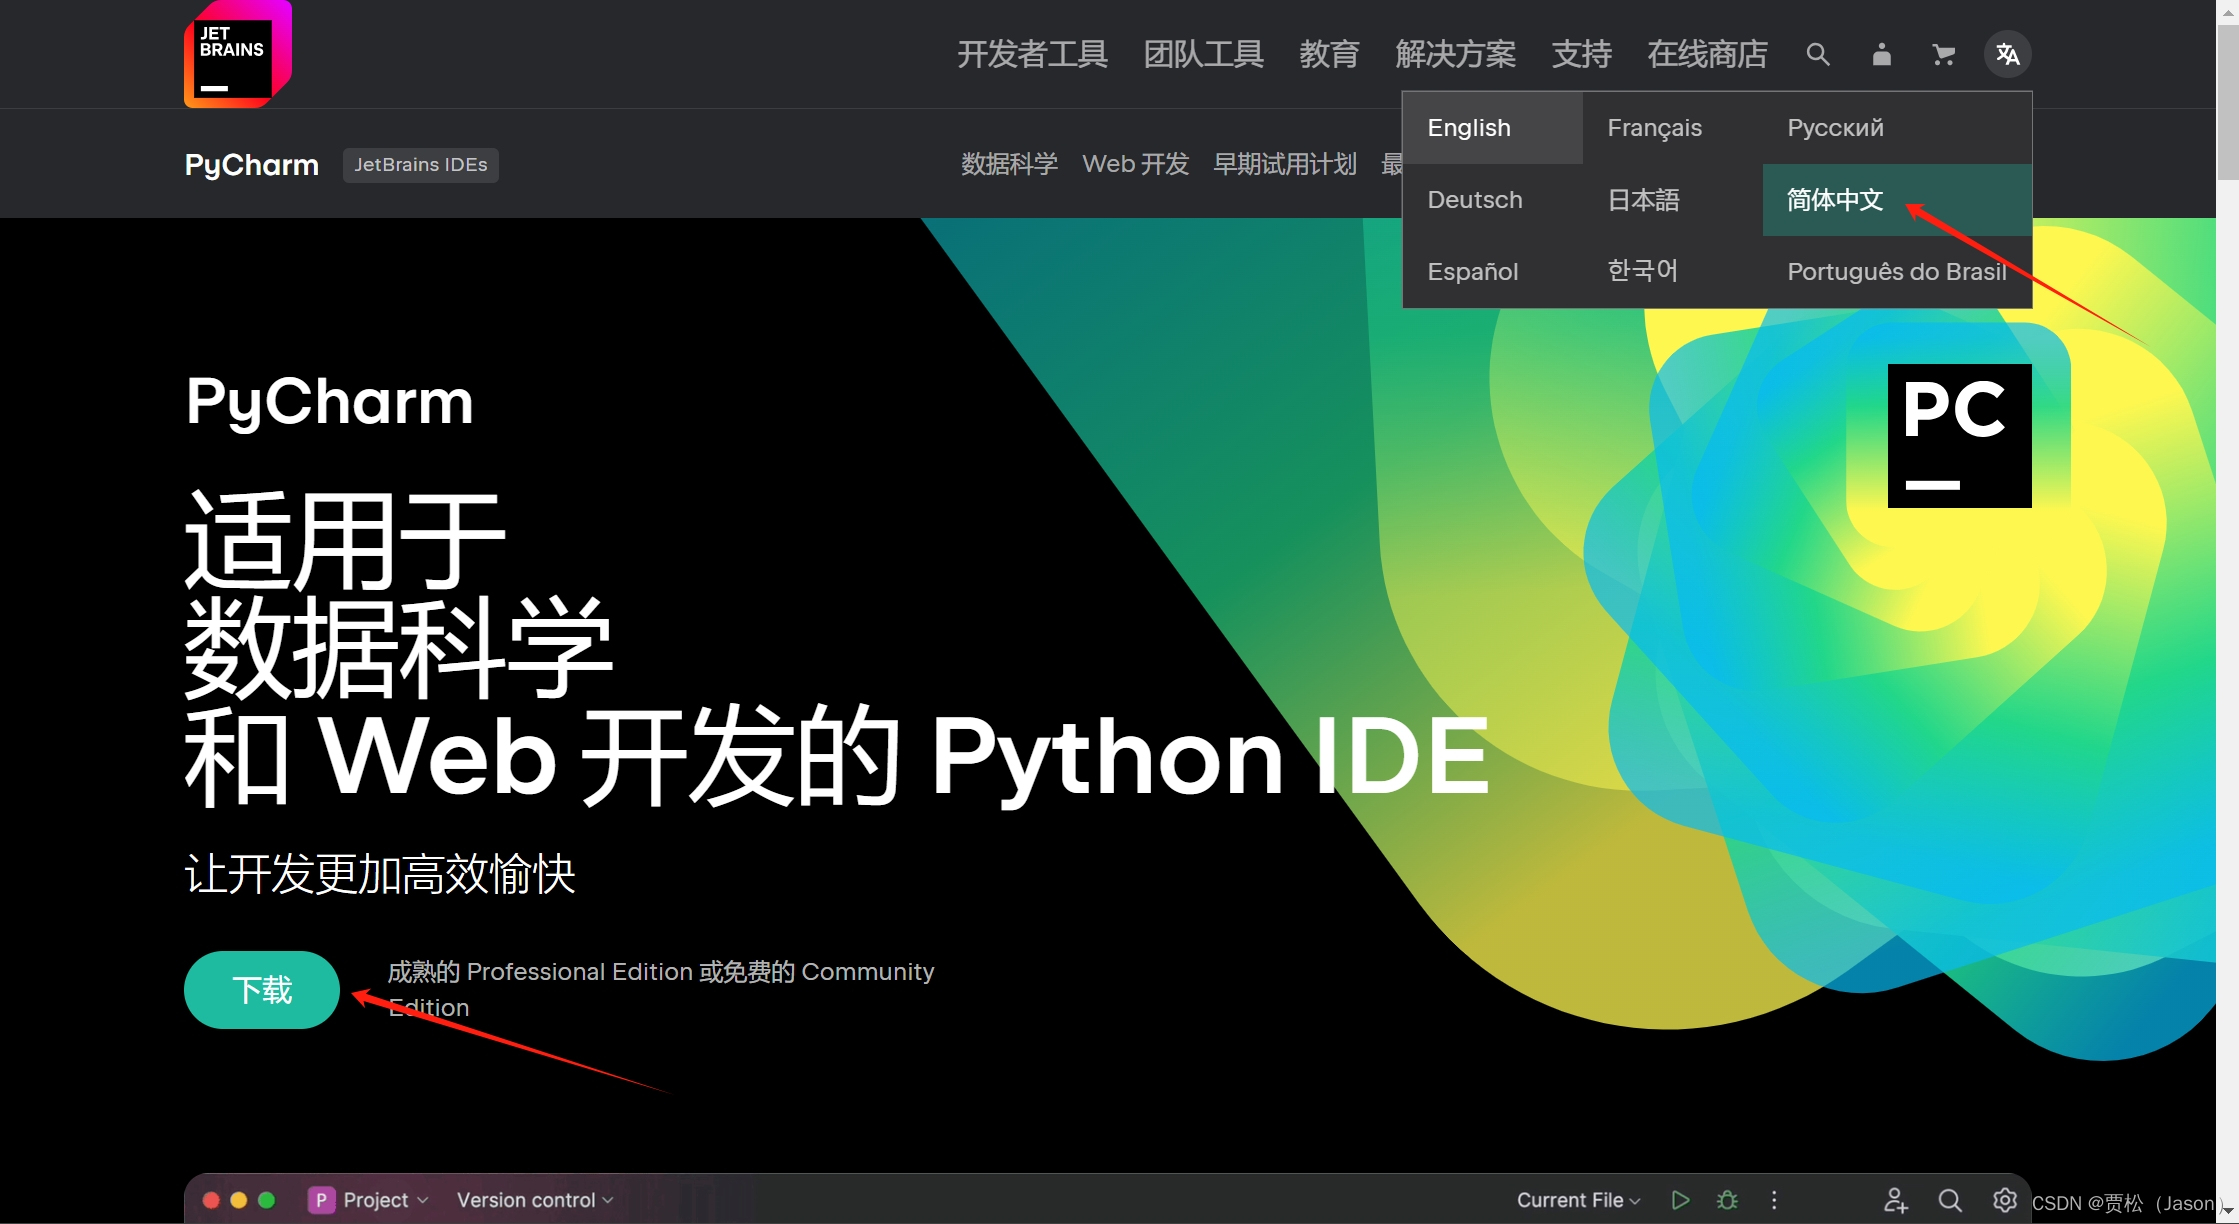Click the PyCharm PC logo tile
This screenshot has height=1224, width=2239.
point(1958,436)
